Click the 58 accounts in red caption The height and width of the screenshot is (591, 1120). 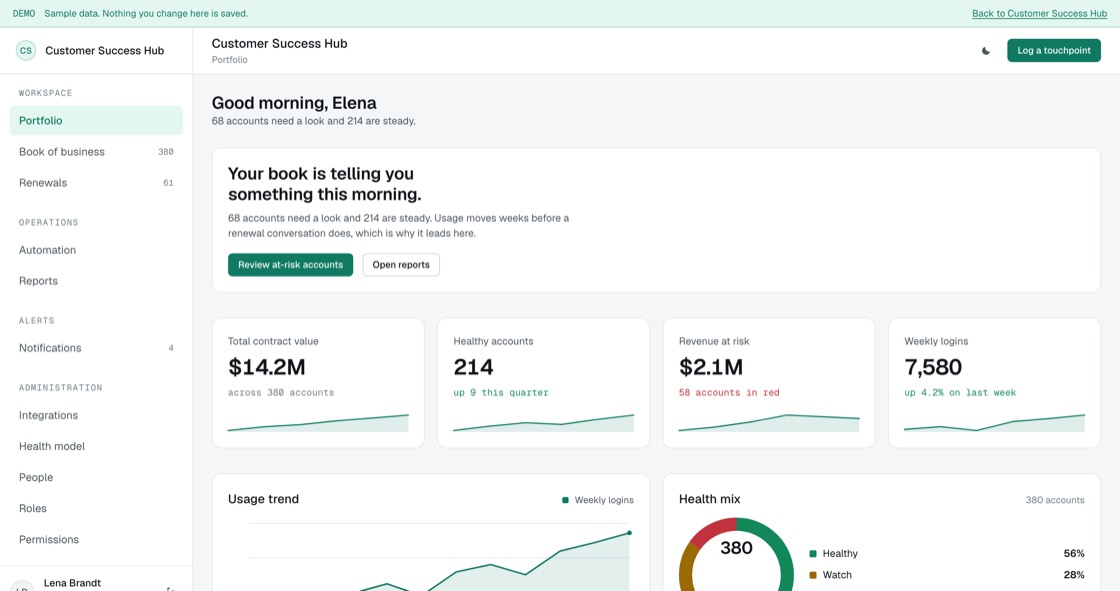(x=729, y=392)
